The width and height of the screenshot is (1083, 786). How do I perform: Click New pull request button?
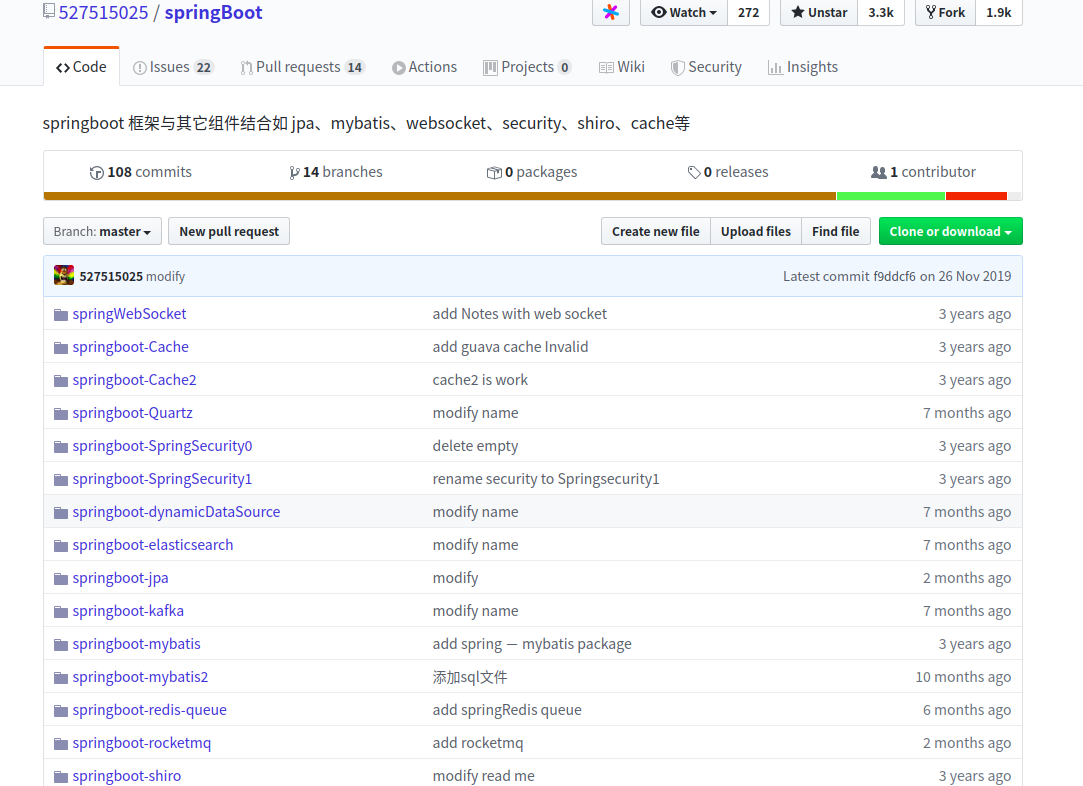tap(229, 231)
